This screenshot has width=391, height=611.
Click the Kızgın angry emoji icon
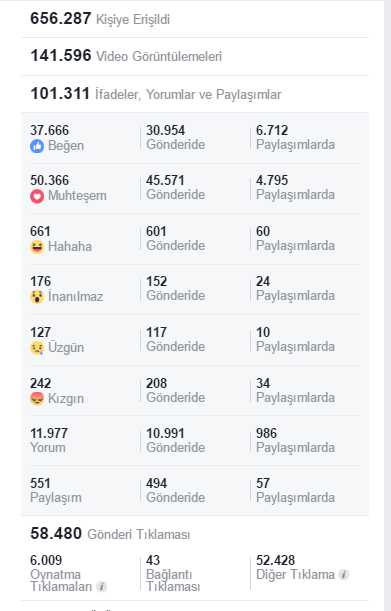pos(37,399)
